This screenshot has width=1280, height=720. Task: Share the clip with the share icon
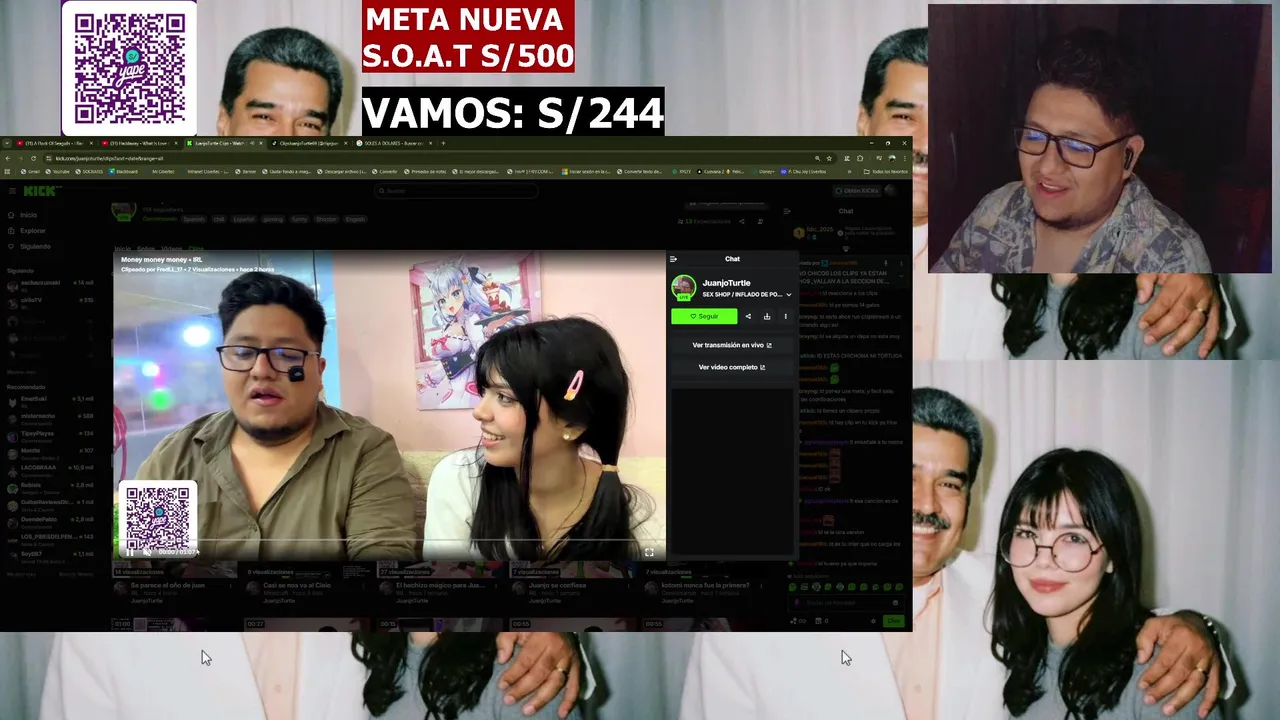748,316
